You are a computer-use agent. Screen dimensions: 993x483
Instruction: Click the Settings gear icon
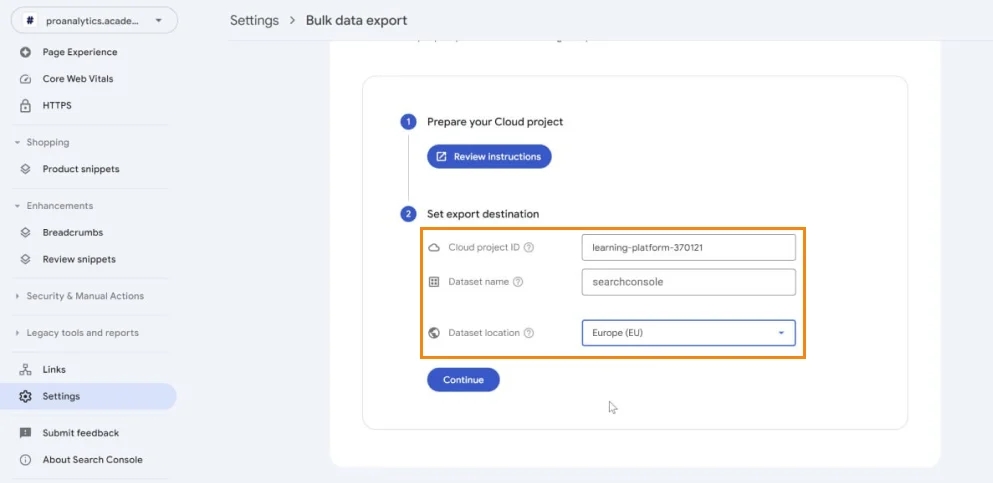pos(25,396)
